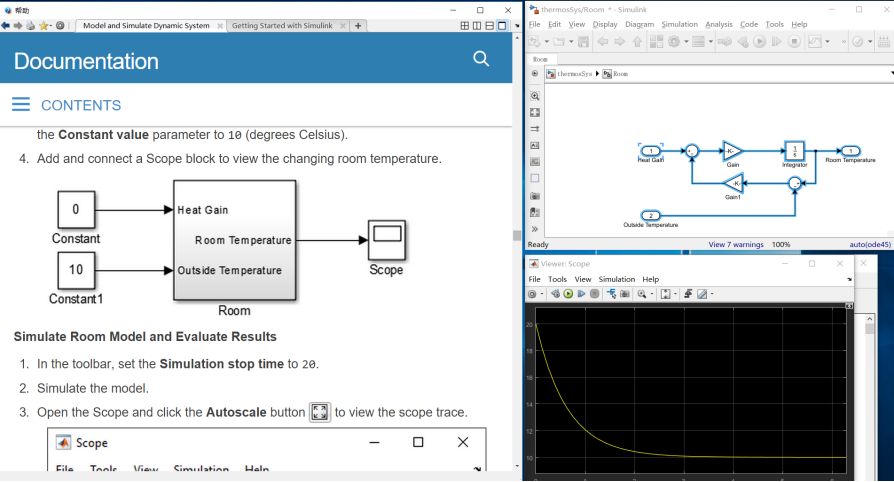Switch to Getting Started with Simulink tab
Screen dimensions: 894x482
[282, 26]
